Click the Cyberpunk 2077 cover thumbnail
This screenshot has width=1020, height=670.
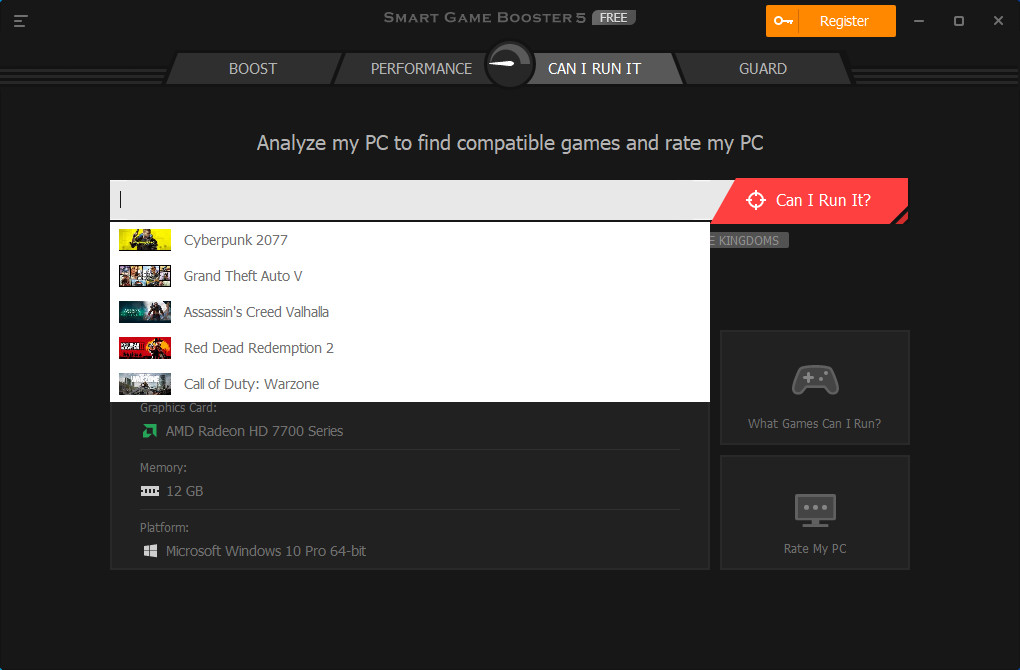144,239
